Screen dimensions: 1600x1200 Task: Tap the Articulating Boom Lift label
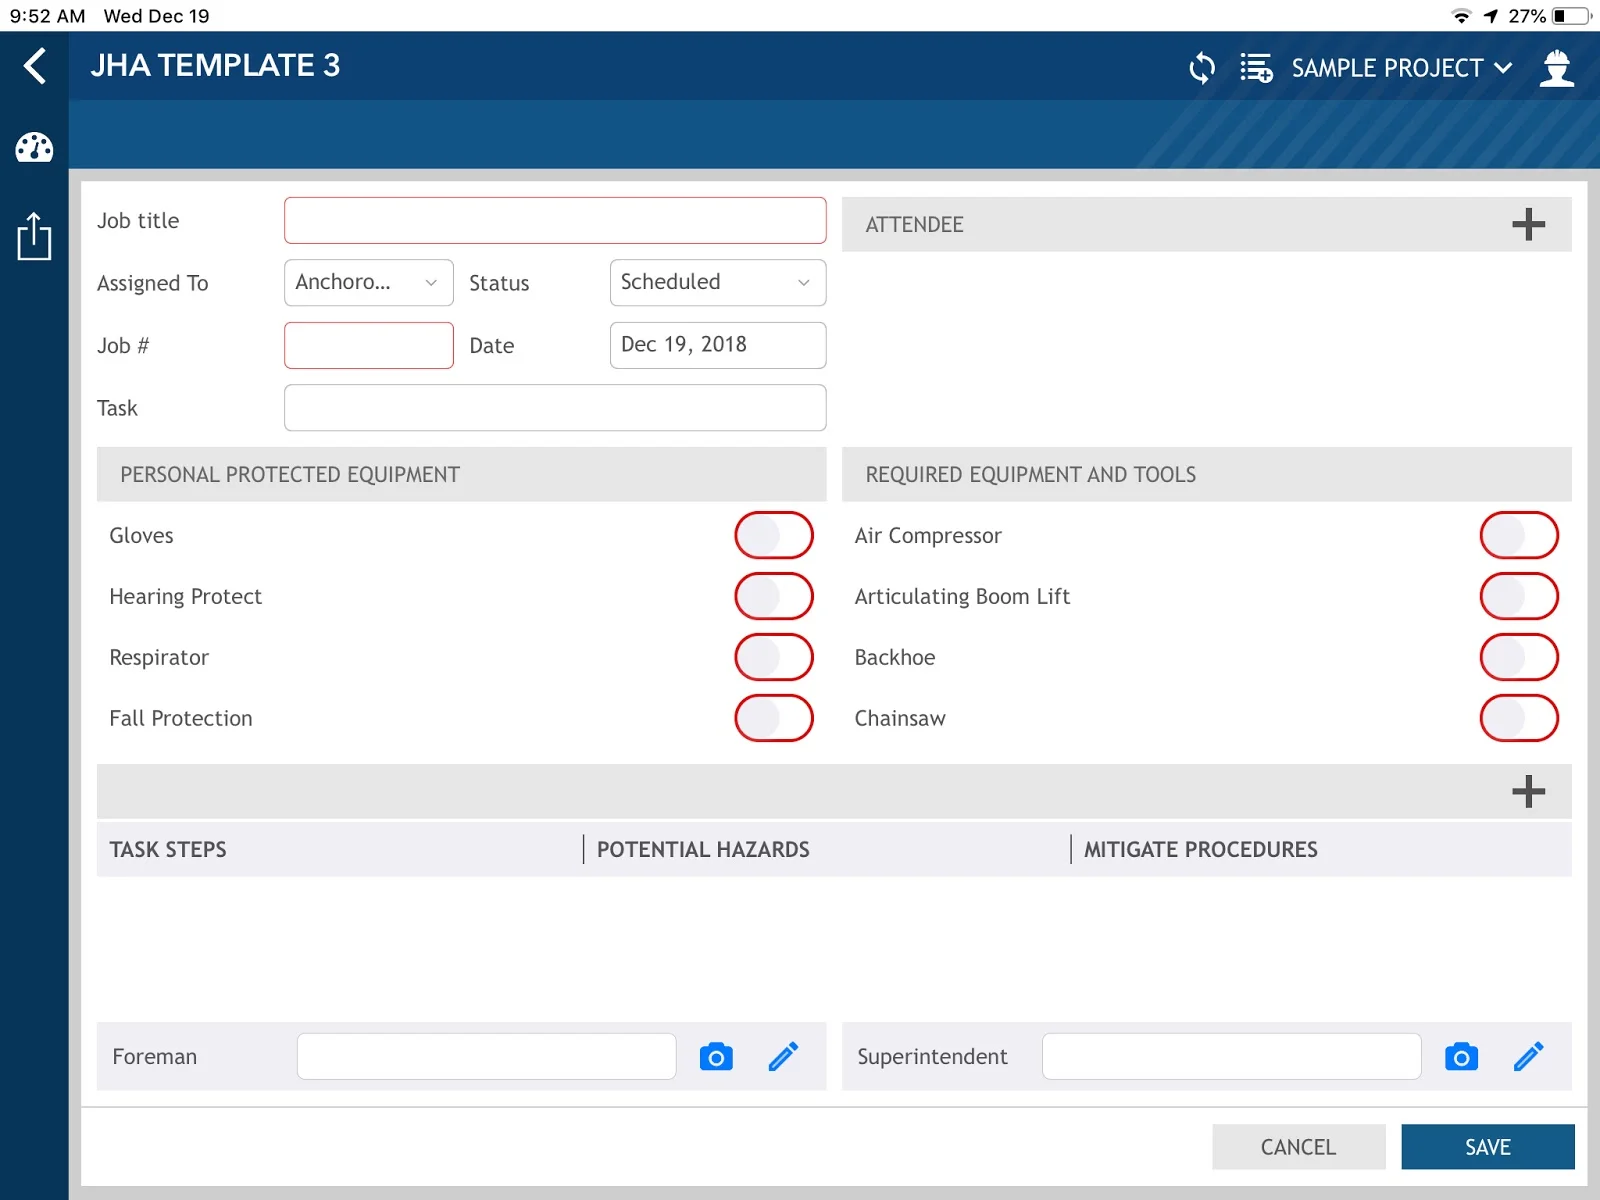click(962, 597)
